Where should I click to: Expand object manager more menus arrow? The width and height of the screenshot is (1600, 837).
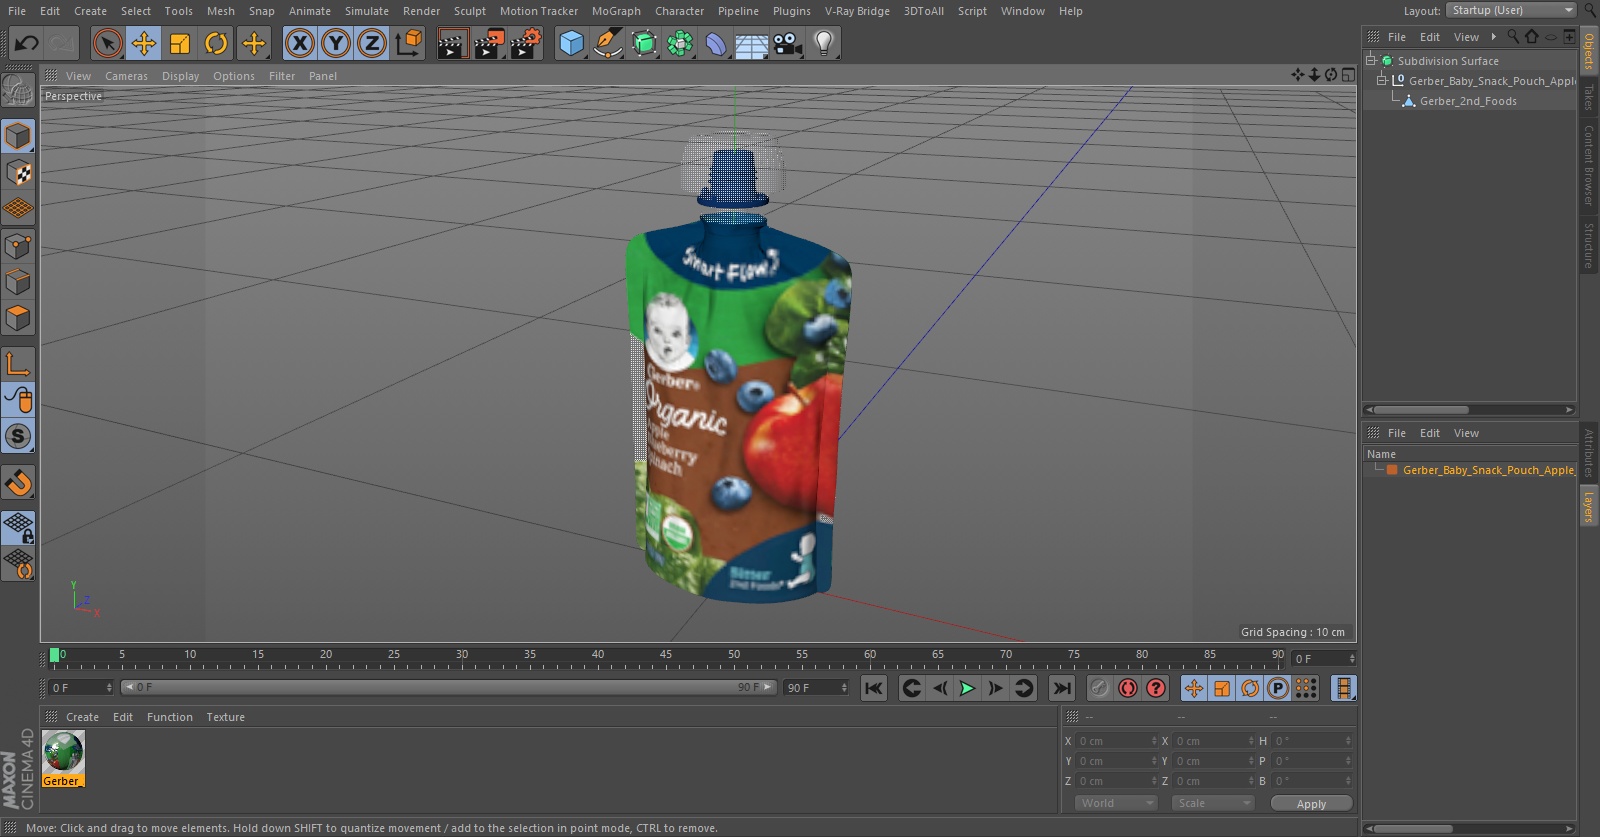(1493, 37)
